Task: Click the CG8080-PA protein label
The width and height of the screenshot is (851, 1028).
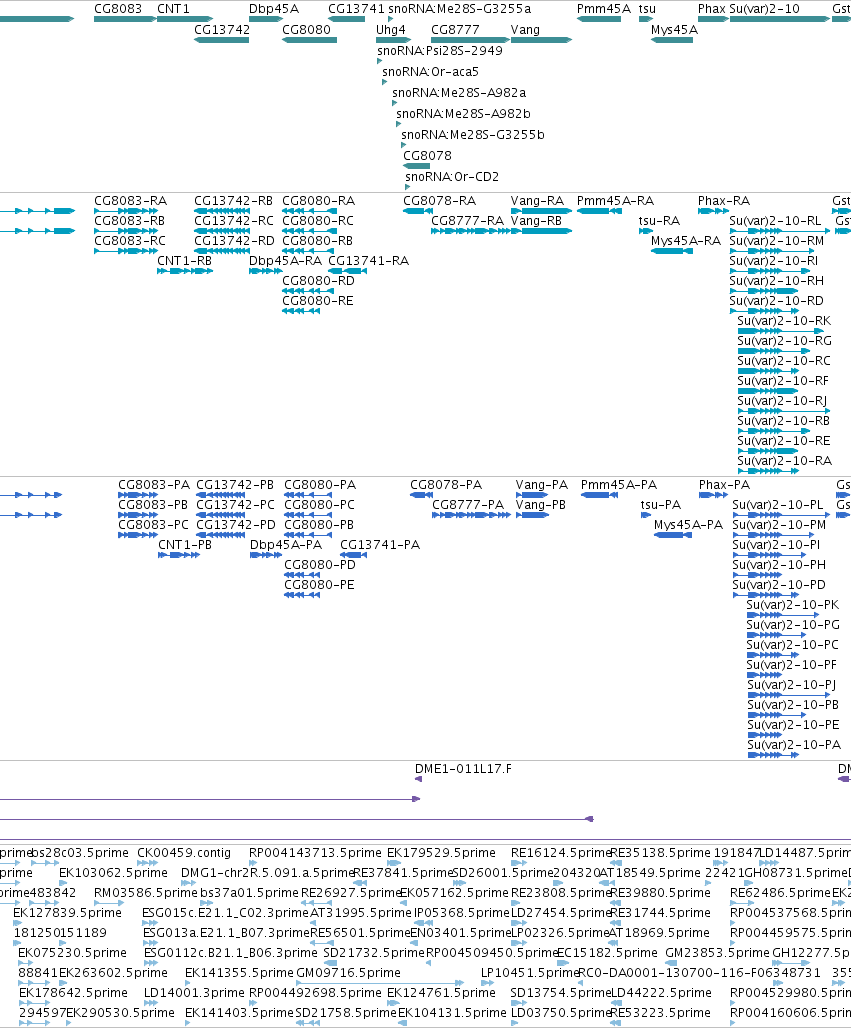Action: click(x=320, y=485)
